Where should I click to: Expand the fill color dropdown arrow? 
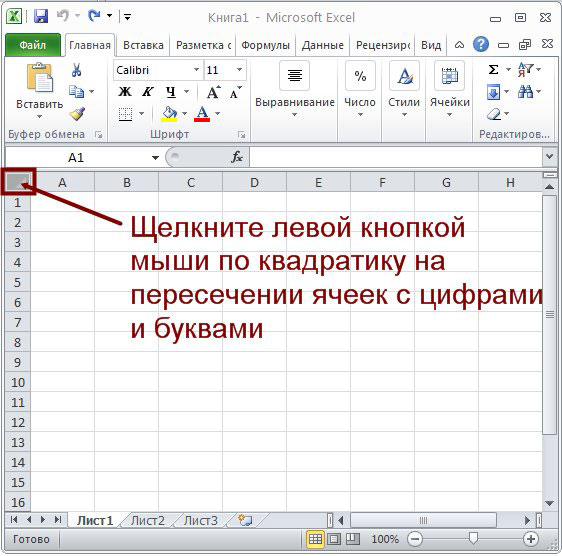pyautogui.click(x=184, y=114)
